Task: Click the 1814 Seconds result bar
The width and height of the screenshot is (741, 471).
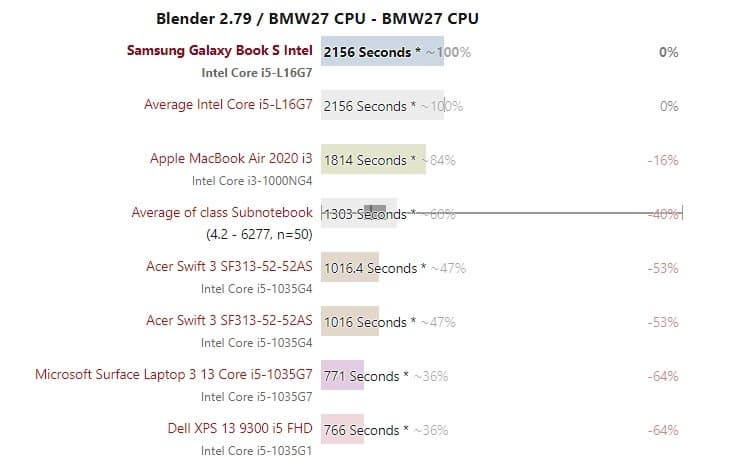Action: [373, 160]
